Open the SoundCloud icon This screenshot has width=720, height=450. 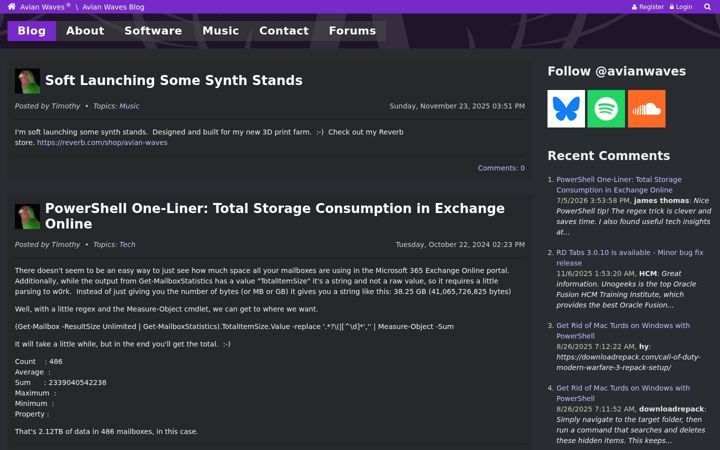[647, 109]
